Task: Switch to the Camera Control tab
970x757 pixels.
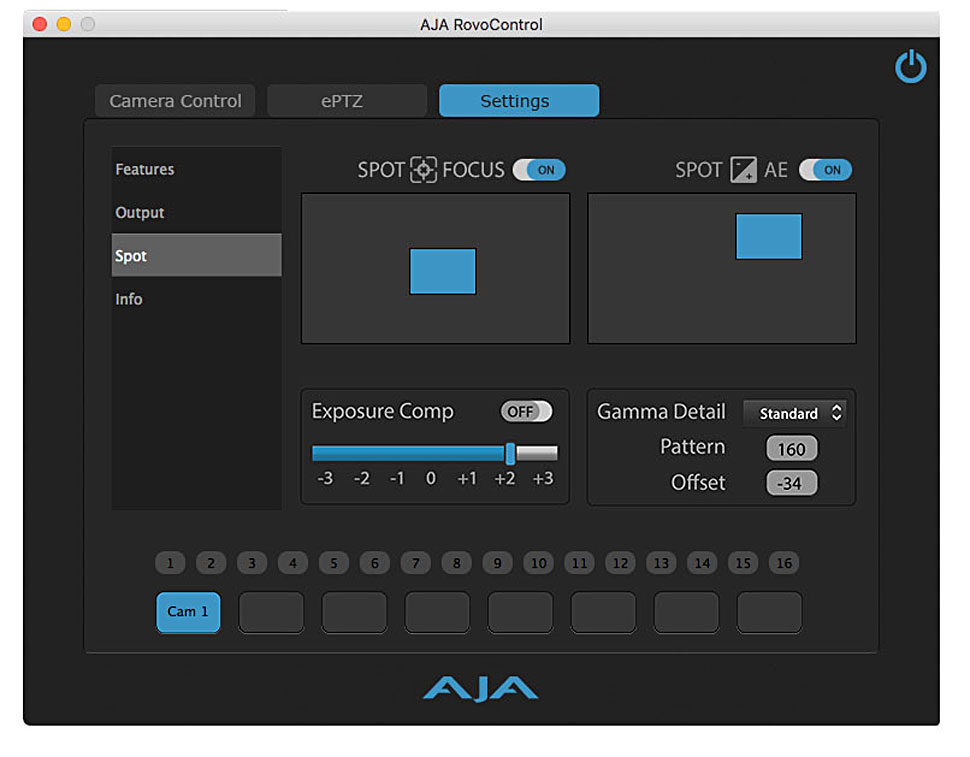Action: (x=175, y=101)
